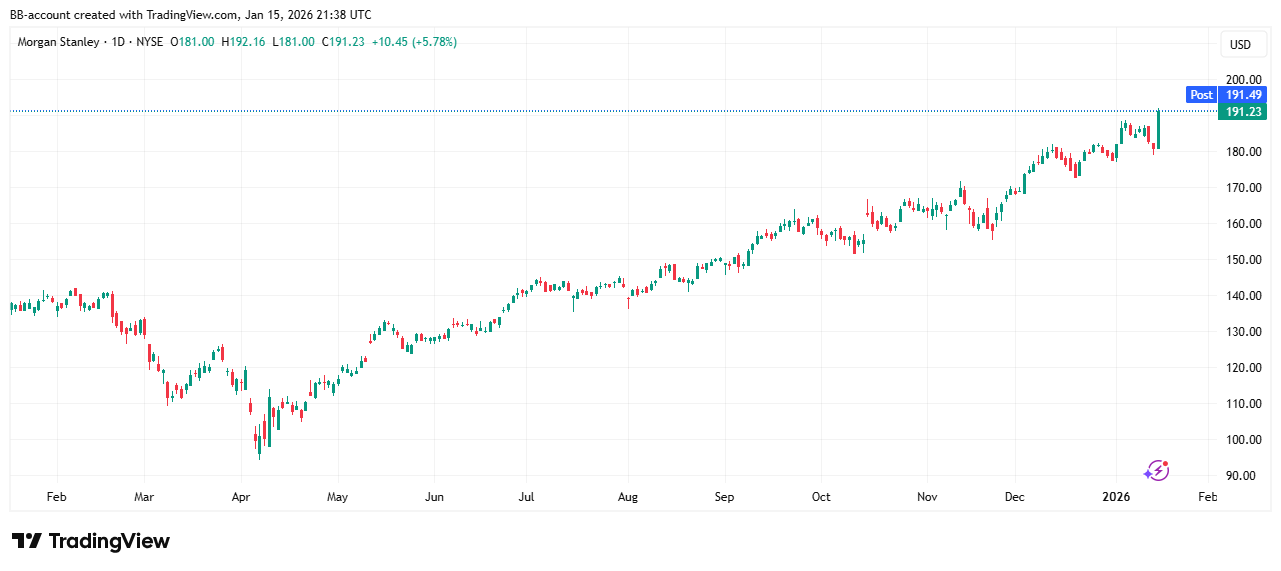
Task: Click the +10.45 (+5.78%) change value
Action: coord(414,42)
